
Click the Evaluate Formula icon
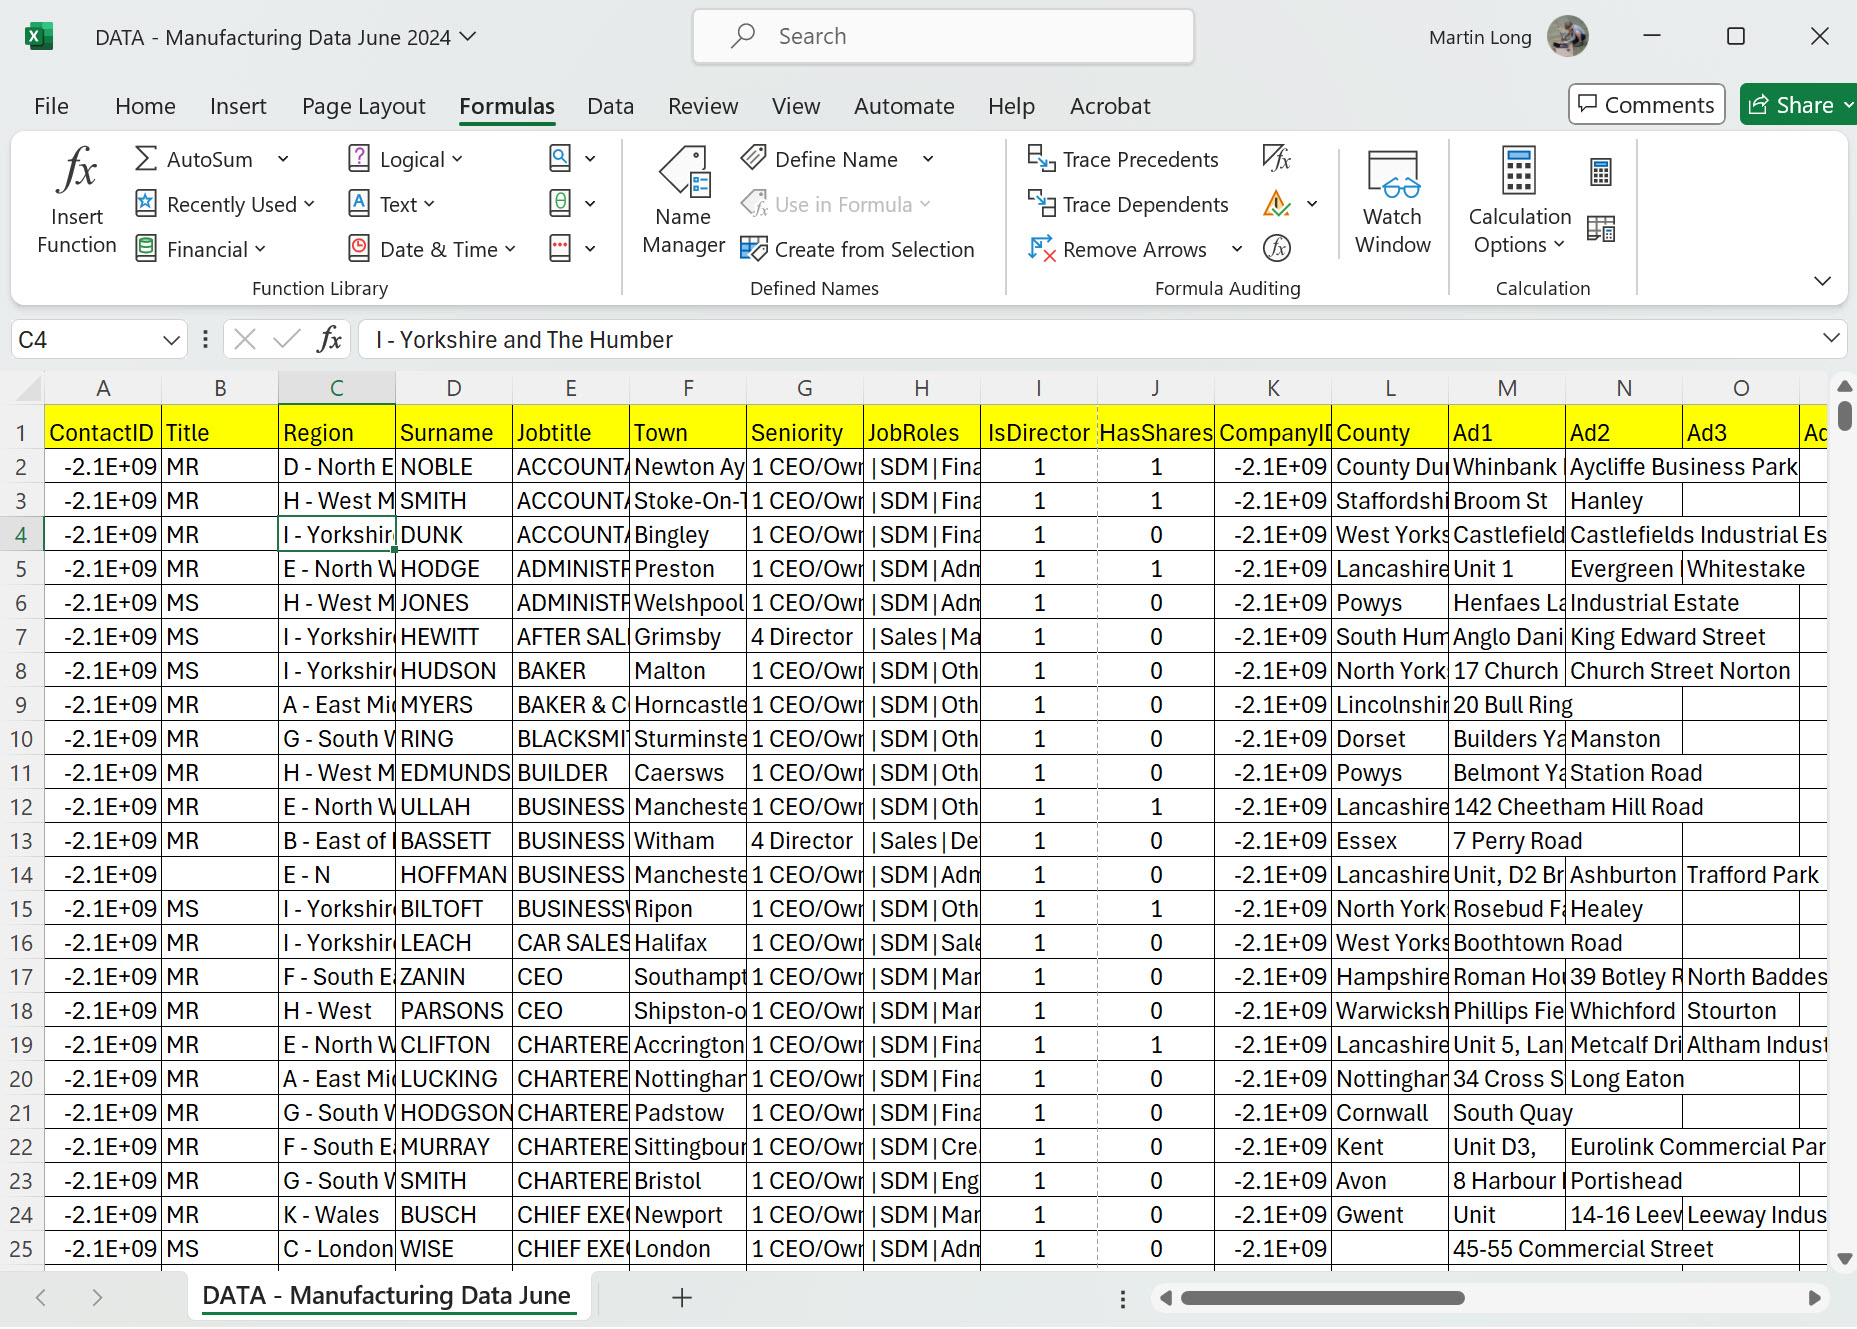tap(1276, 248)
